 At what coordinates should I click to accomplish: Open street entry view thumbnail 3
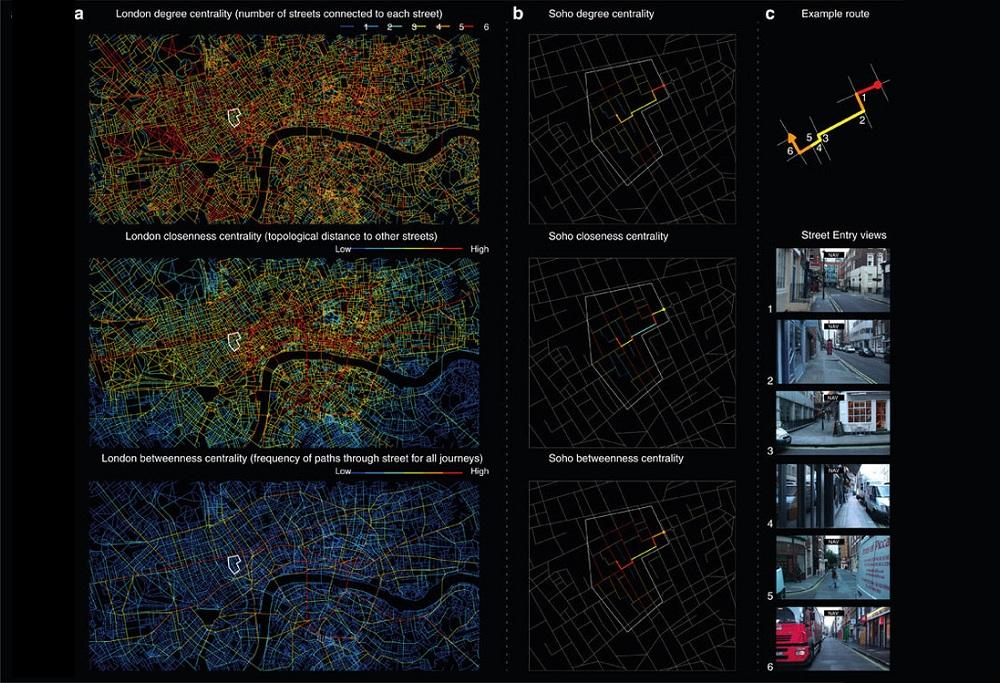[x=832, y=417]
